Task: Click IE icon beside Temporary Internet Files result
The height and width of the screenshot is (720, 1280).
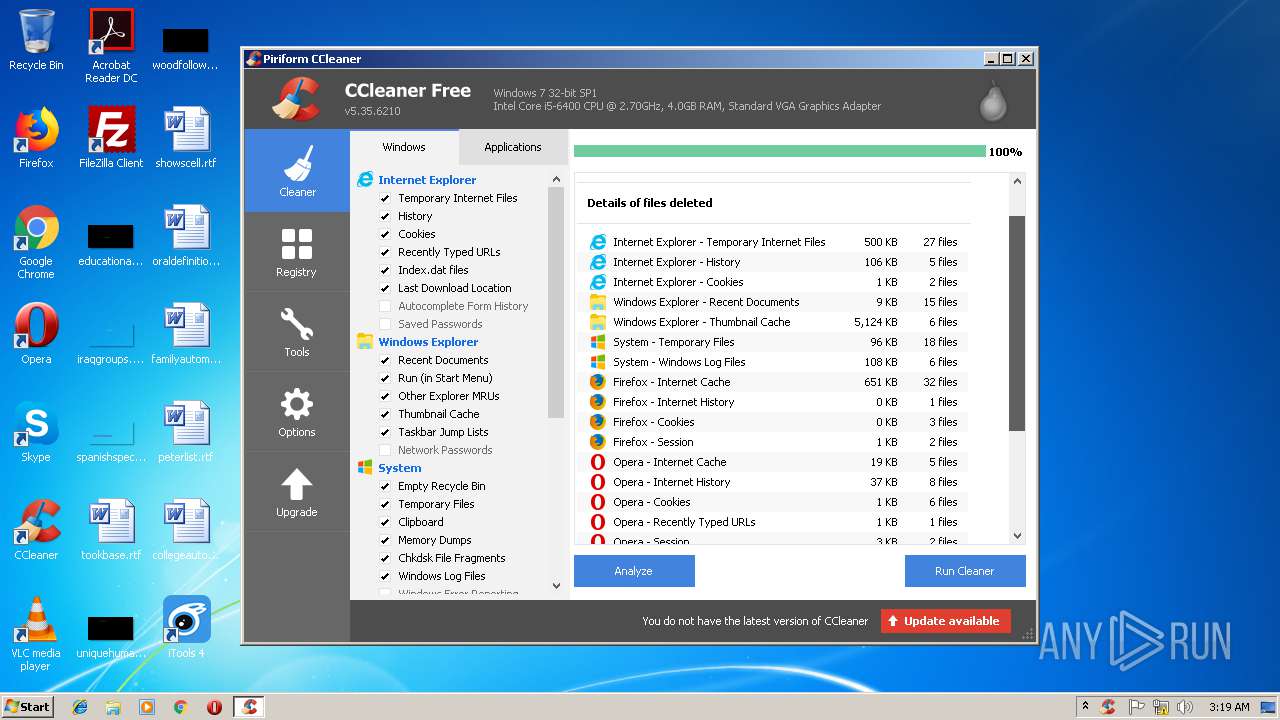Action: click(x=598, y=242)
